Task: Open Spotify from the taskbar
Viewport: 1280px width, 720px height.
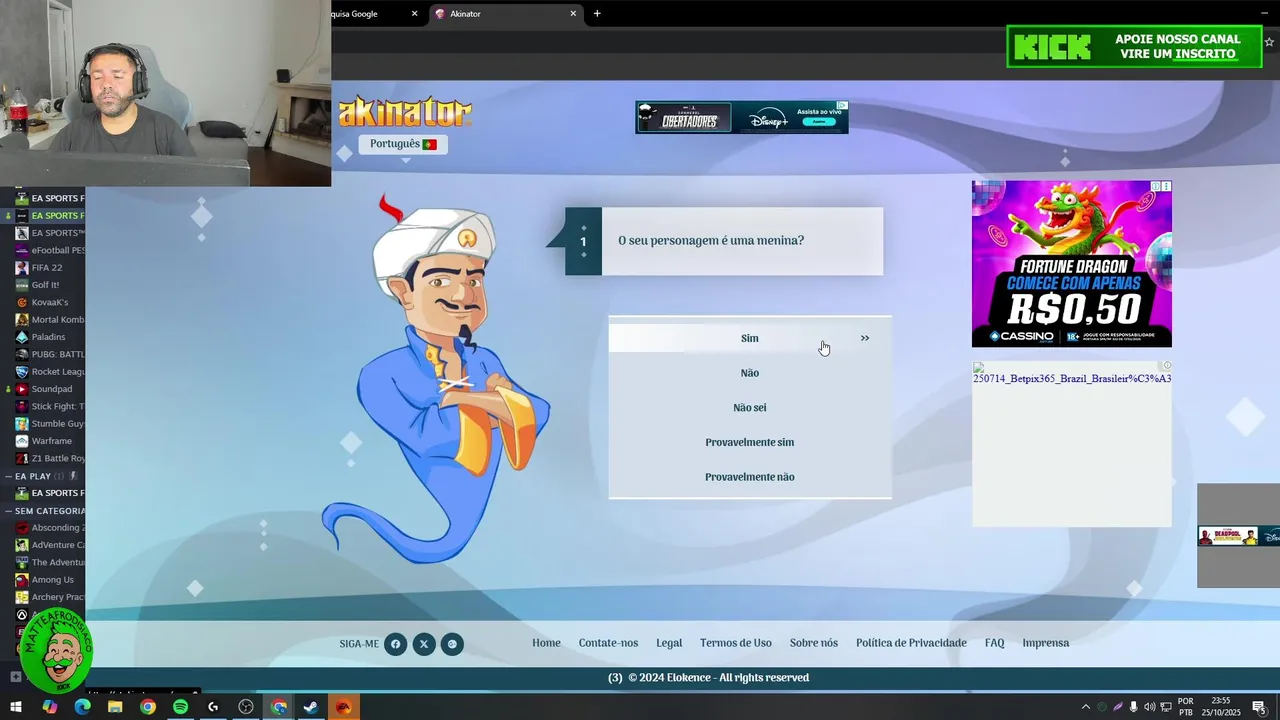Action: pyautogui.click(x=180, y=707)
